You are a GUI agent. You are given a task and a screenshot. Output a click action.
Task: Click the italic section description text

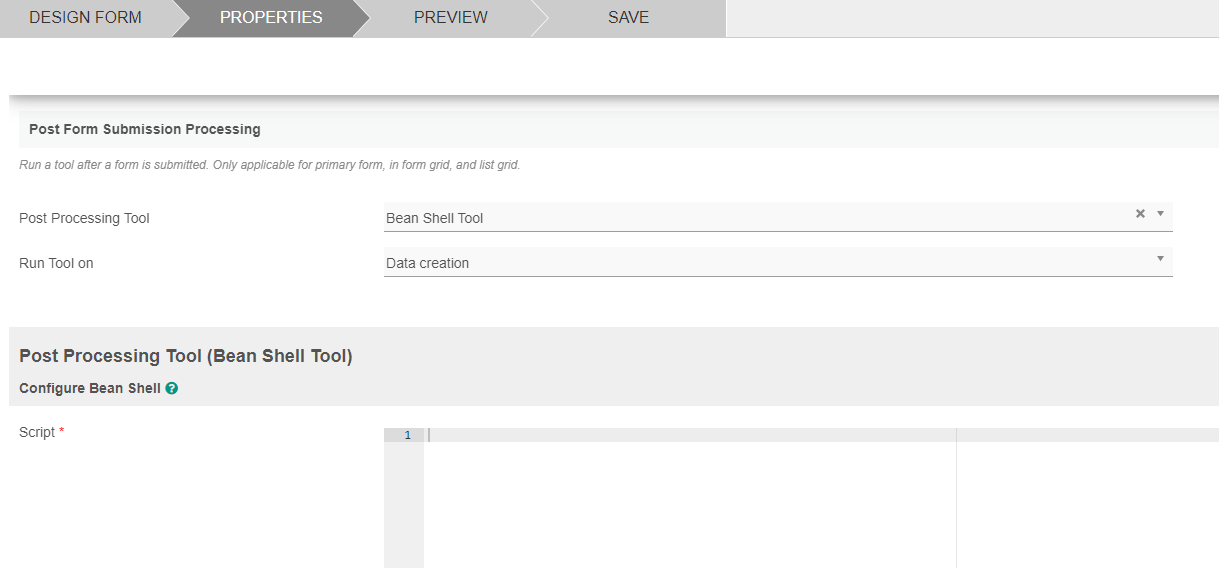269,165
